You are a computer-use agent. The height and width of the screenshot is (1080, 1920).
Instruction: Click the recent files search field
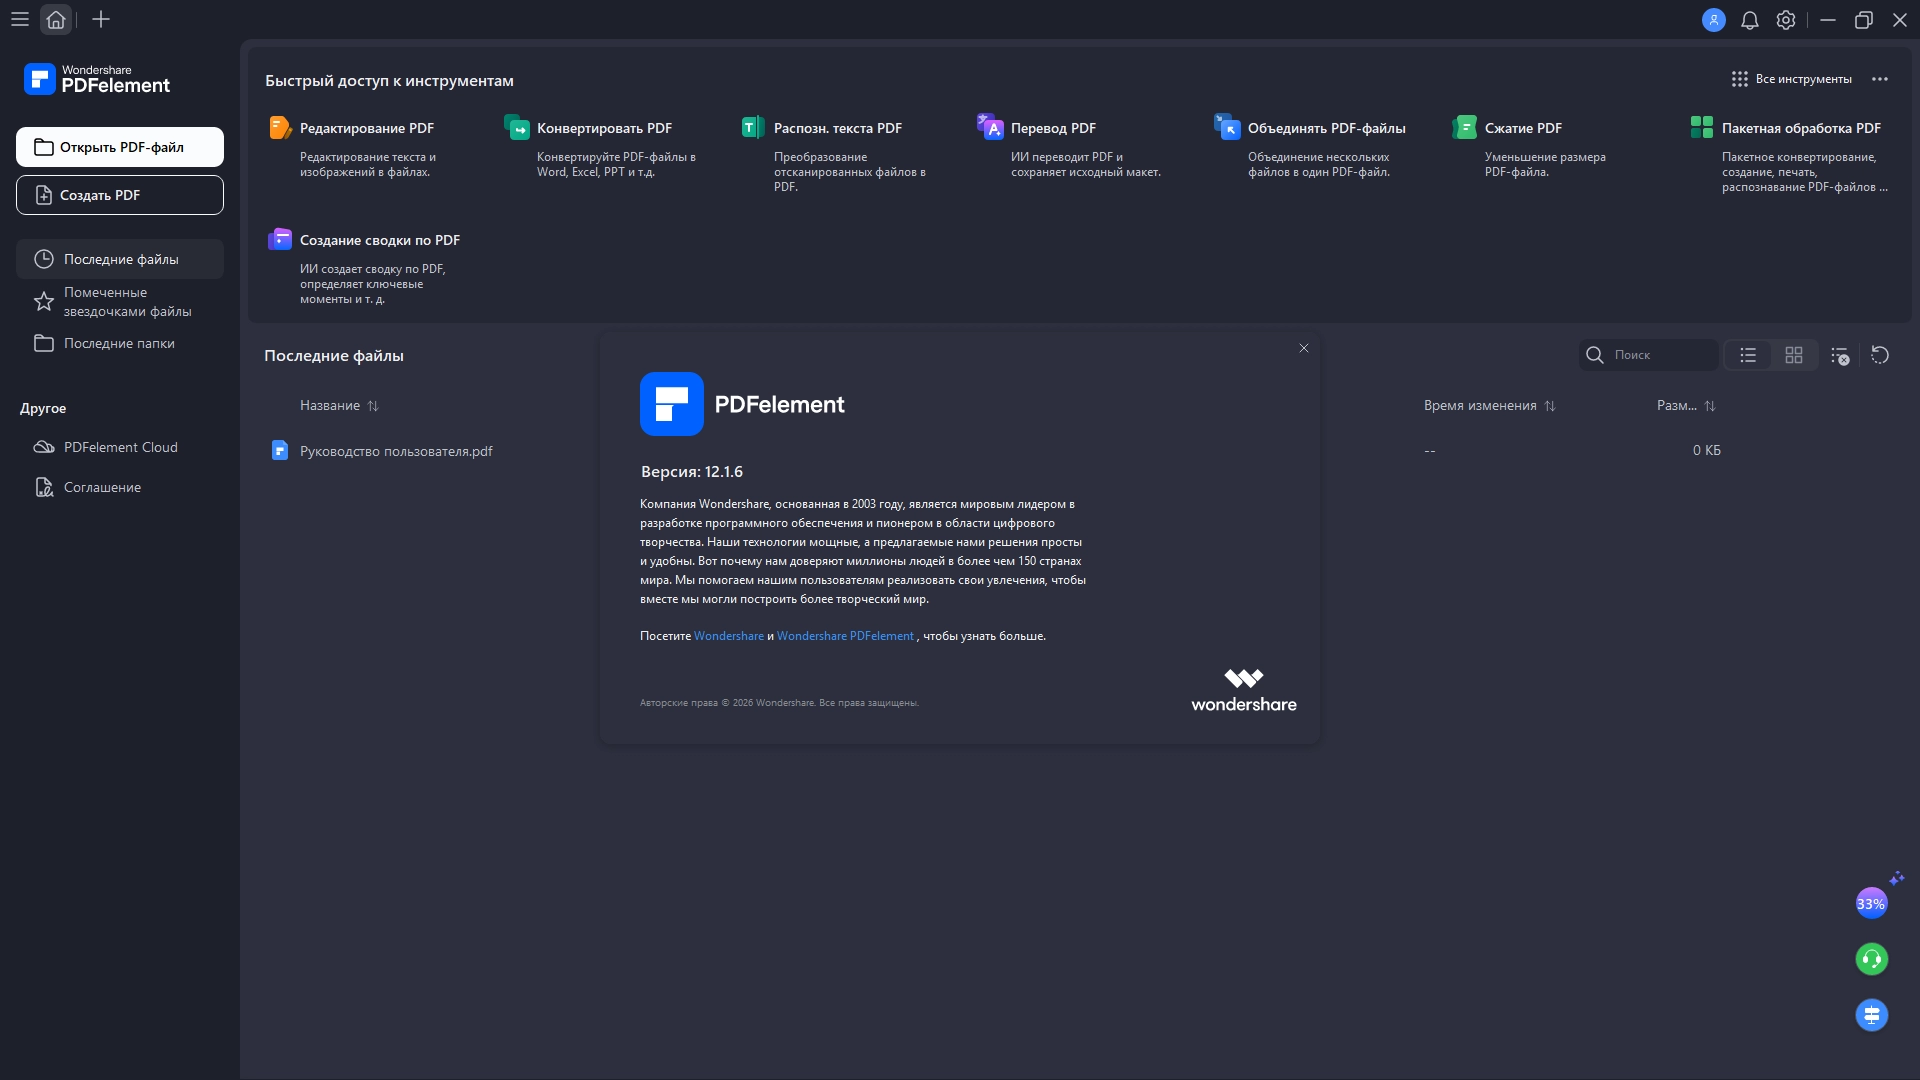(x=1660, y=355)
